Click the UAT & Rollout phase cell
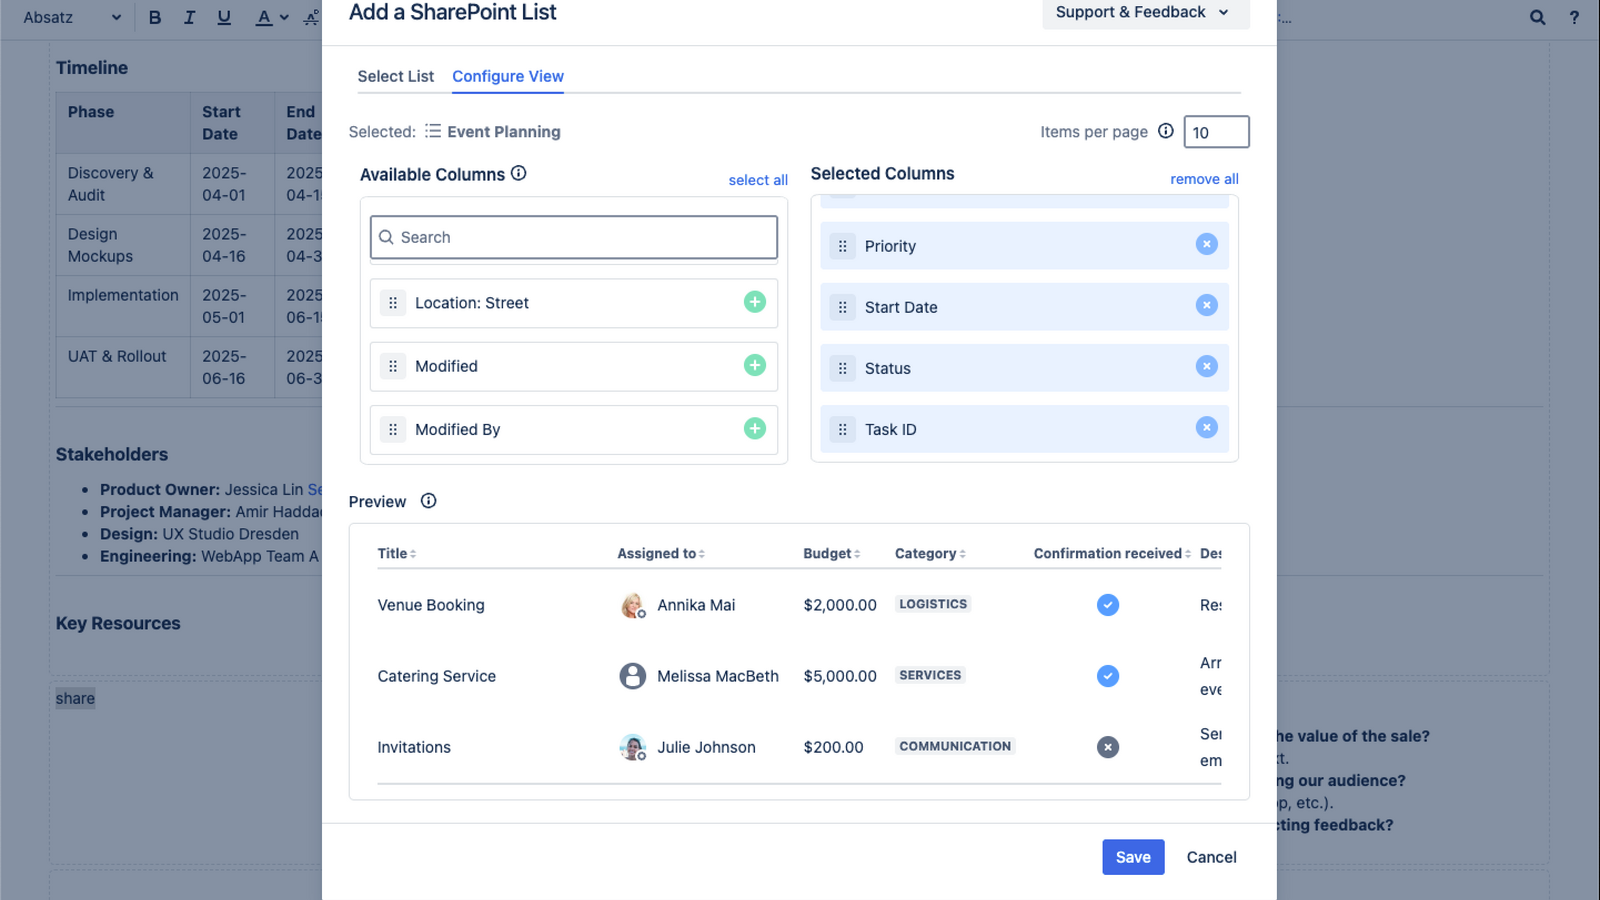The image size is (1600, 900). tap(123, 367)
